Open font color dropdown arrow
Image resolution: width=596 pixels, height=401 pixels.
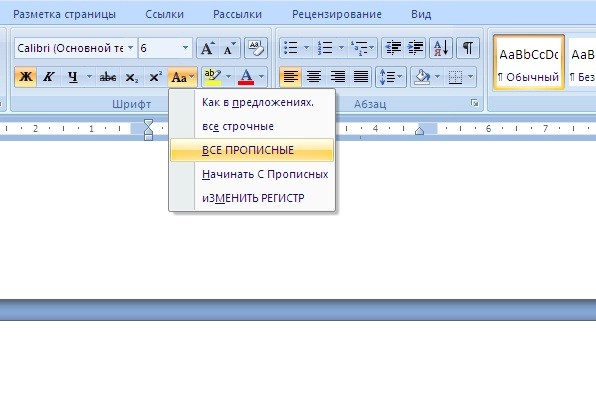pos(262,77)
